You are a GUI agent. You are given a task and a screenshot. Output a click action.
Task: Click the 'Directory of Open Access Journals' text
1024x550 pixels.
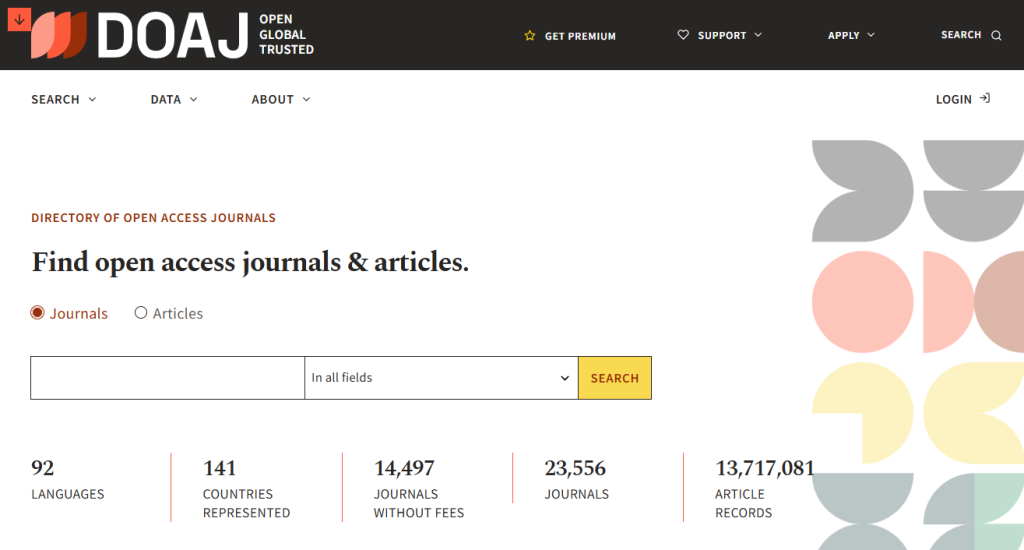click(153, 218)
